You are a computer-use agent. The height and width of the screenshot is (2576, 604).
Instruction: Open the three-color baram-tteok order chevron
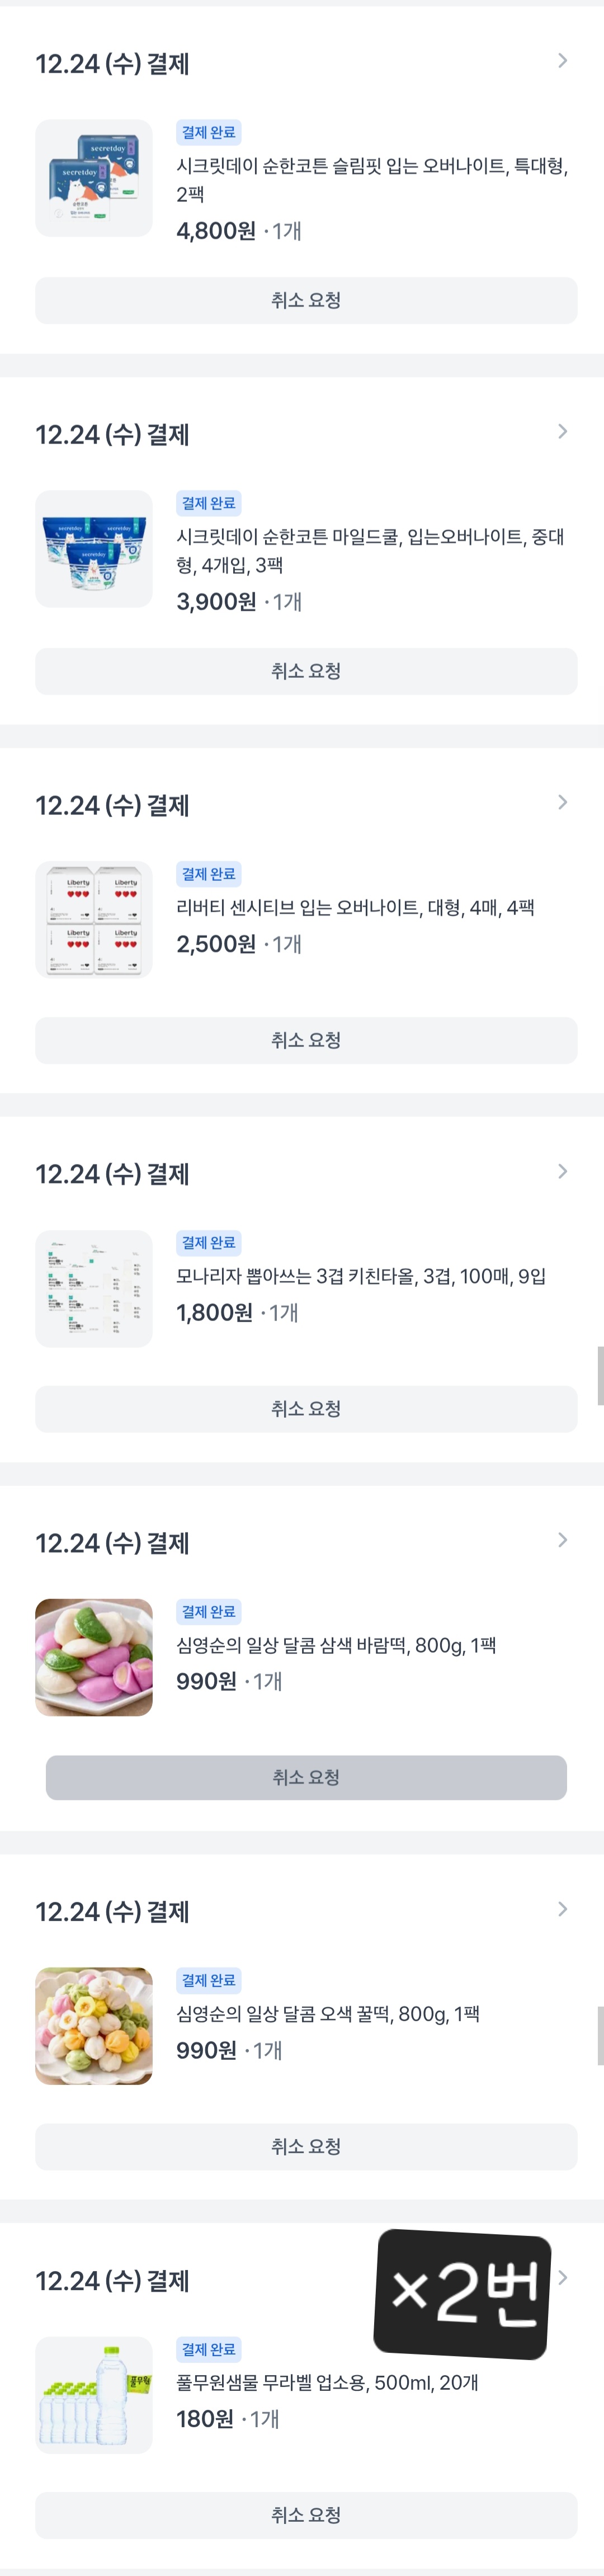562,1540
